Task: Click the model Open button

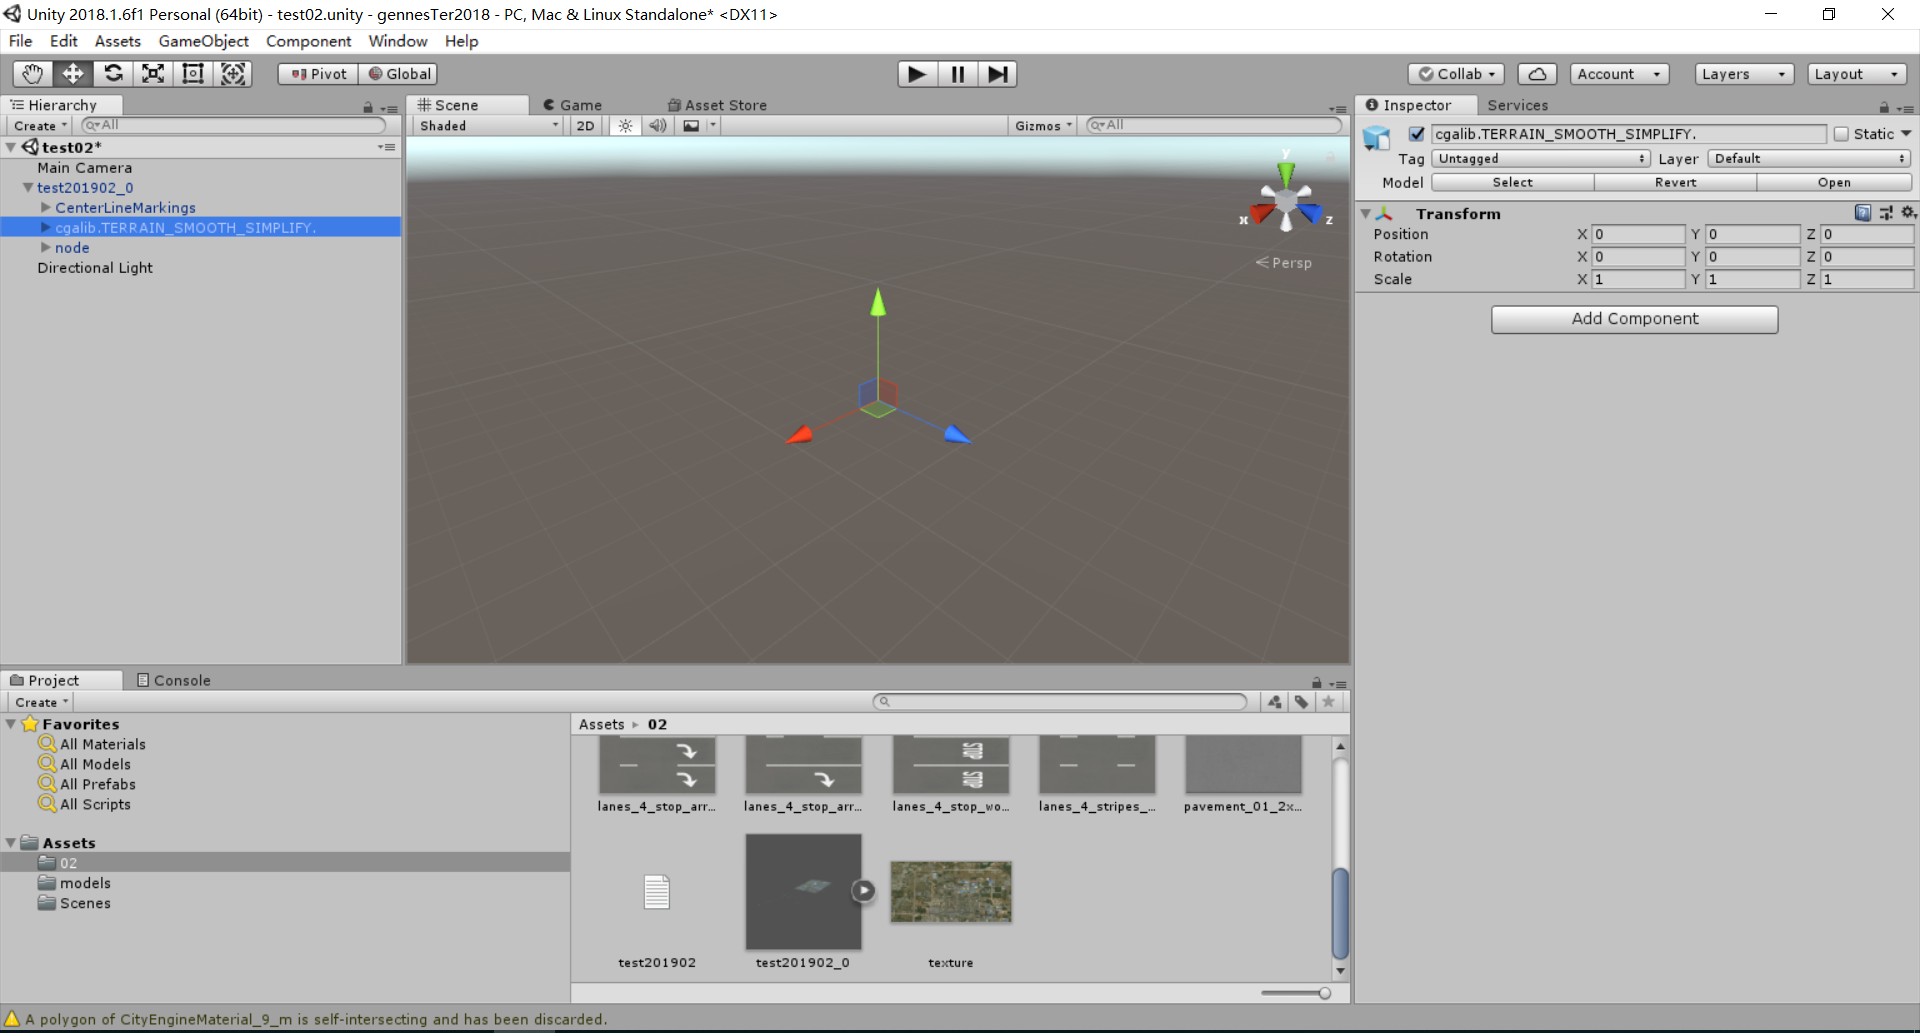Action: coord(1834,182)
